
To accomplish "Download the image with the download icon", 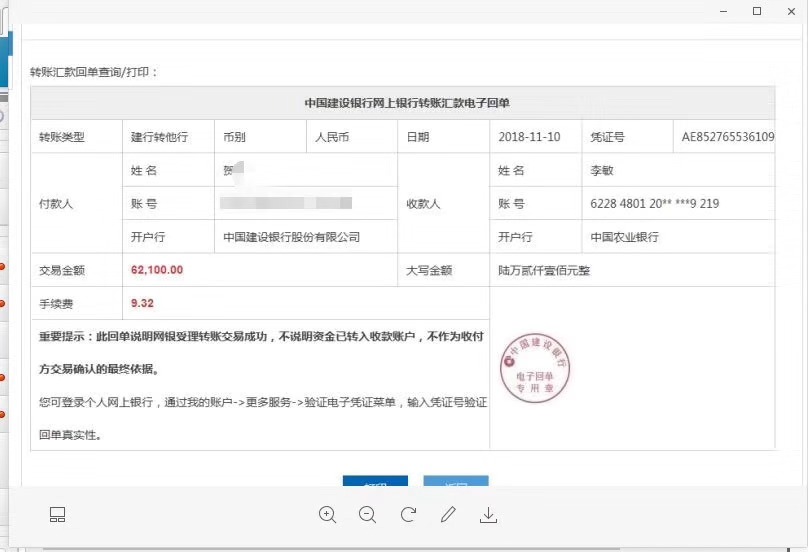I will click(x=488, y=515).
